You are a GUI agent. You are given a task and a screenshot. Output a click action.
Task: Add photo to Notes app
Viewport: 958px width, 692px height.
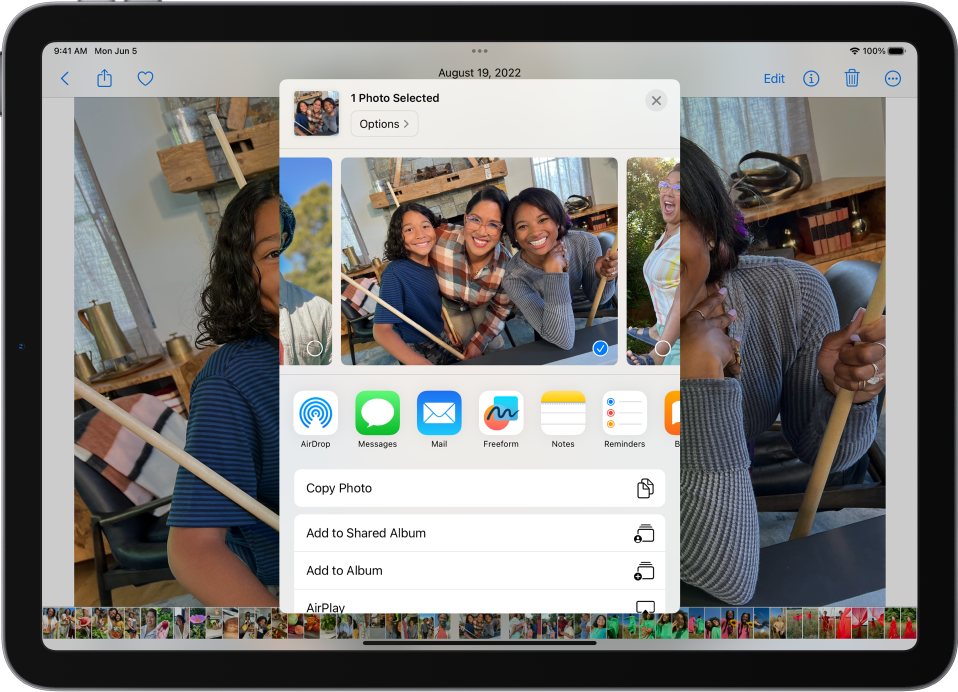click(x=563, y=420)
